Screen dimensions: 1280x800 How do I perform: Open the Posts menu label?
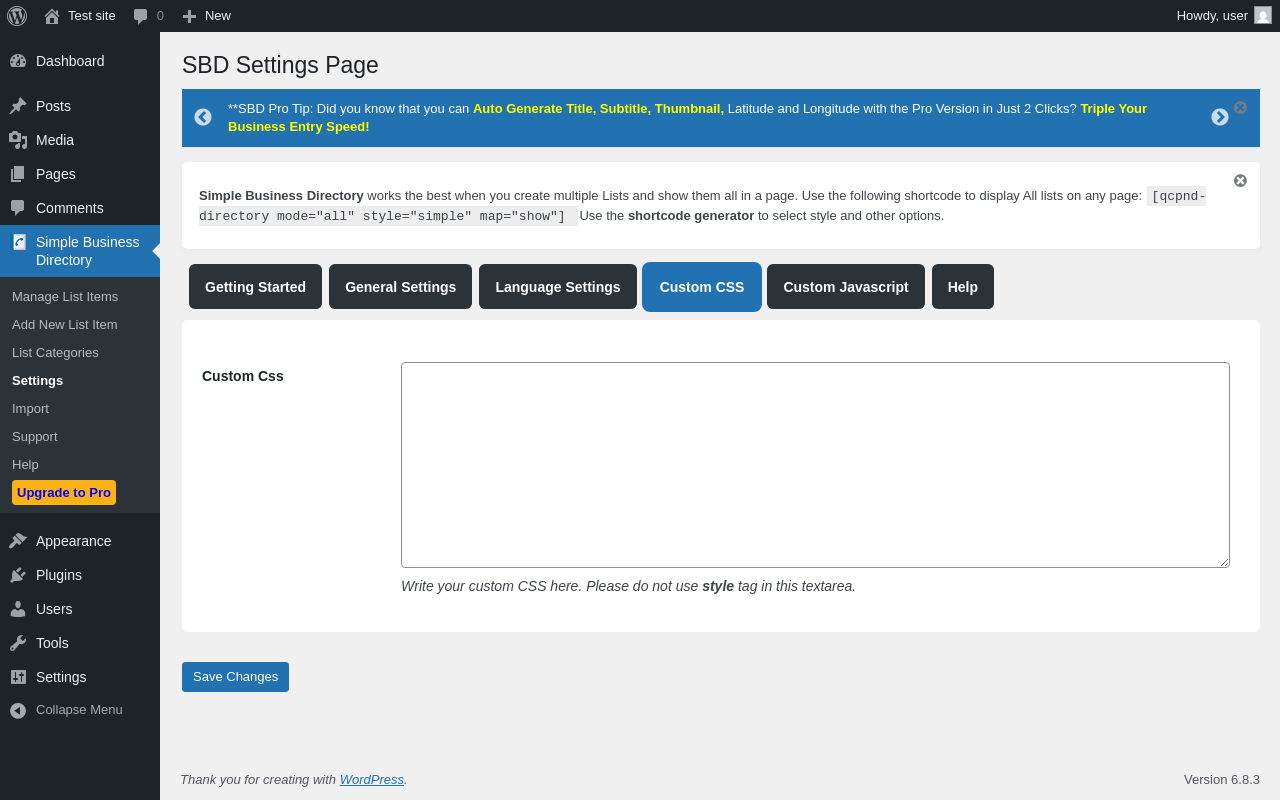53,106
